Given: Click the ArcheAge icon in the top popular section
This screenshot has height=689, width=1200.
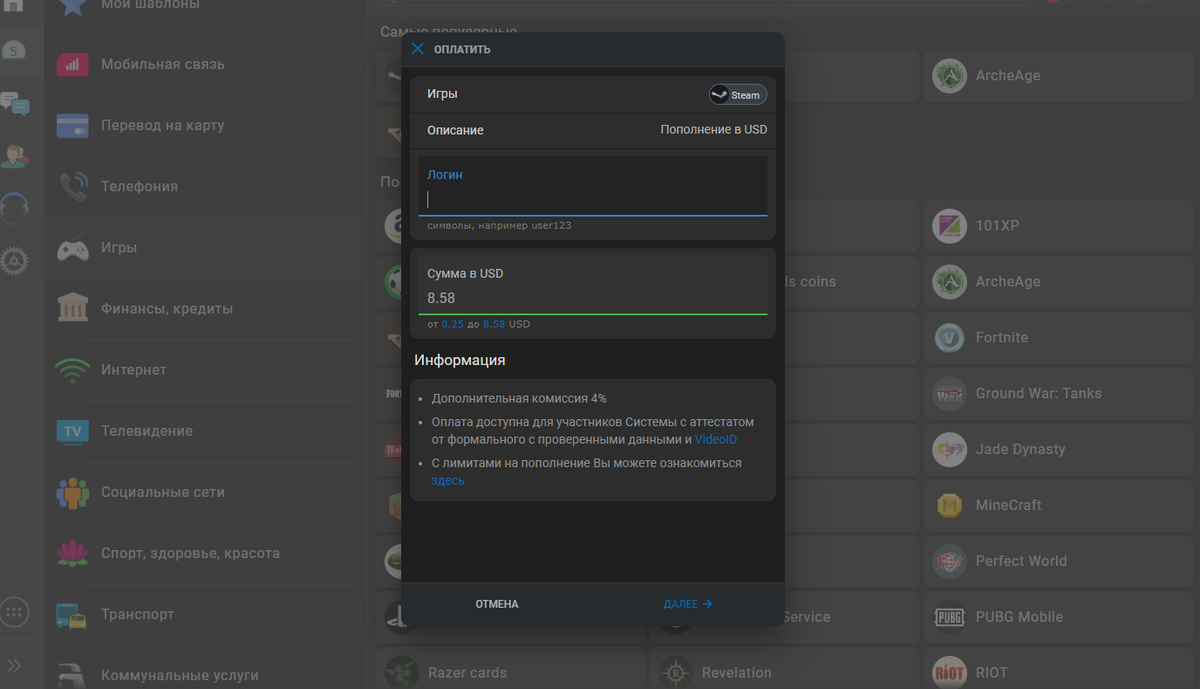Looking at the screenshot, I should point(949,76).
